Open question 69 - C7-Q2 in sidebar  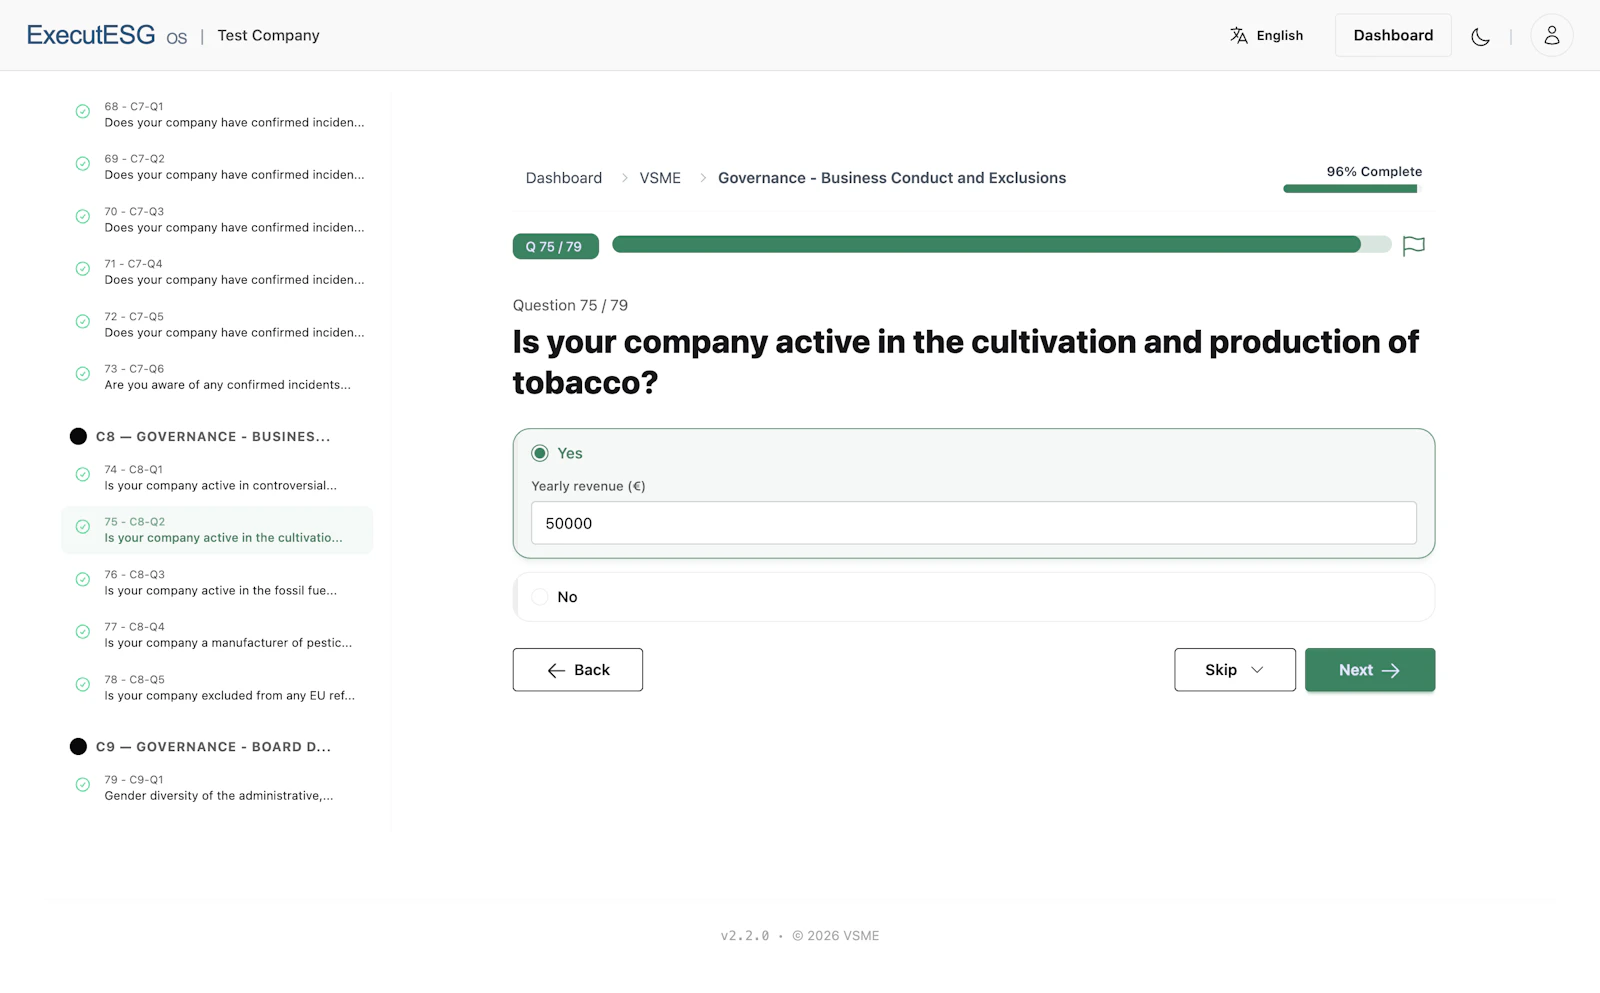[x=217, y=167]
